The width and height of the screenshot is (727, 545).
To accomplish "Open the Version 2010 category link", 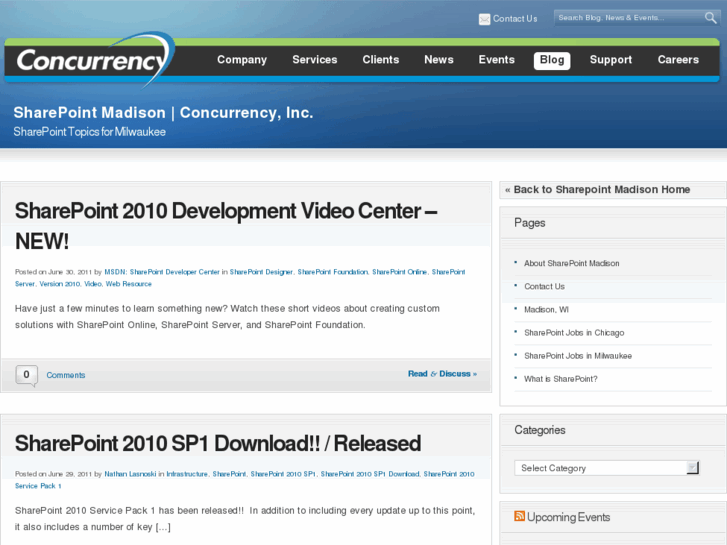I will (59, 284).
